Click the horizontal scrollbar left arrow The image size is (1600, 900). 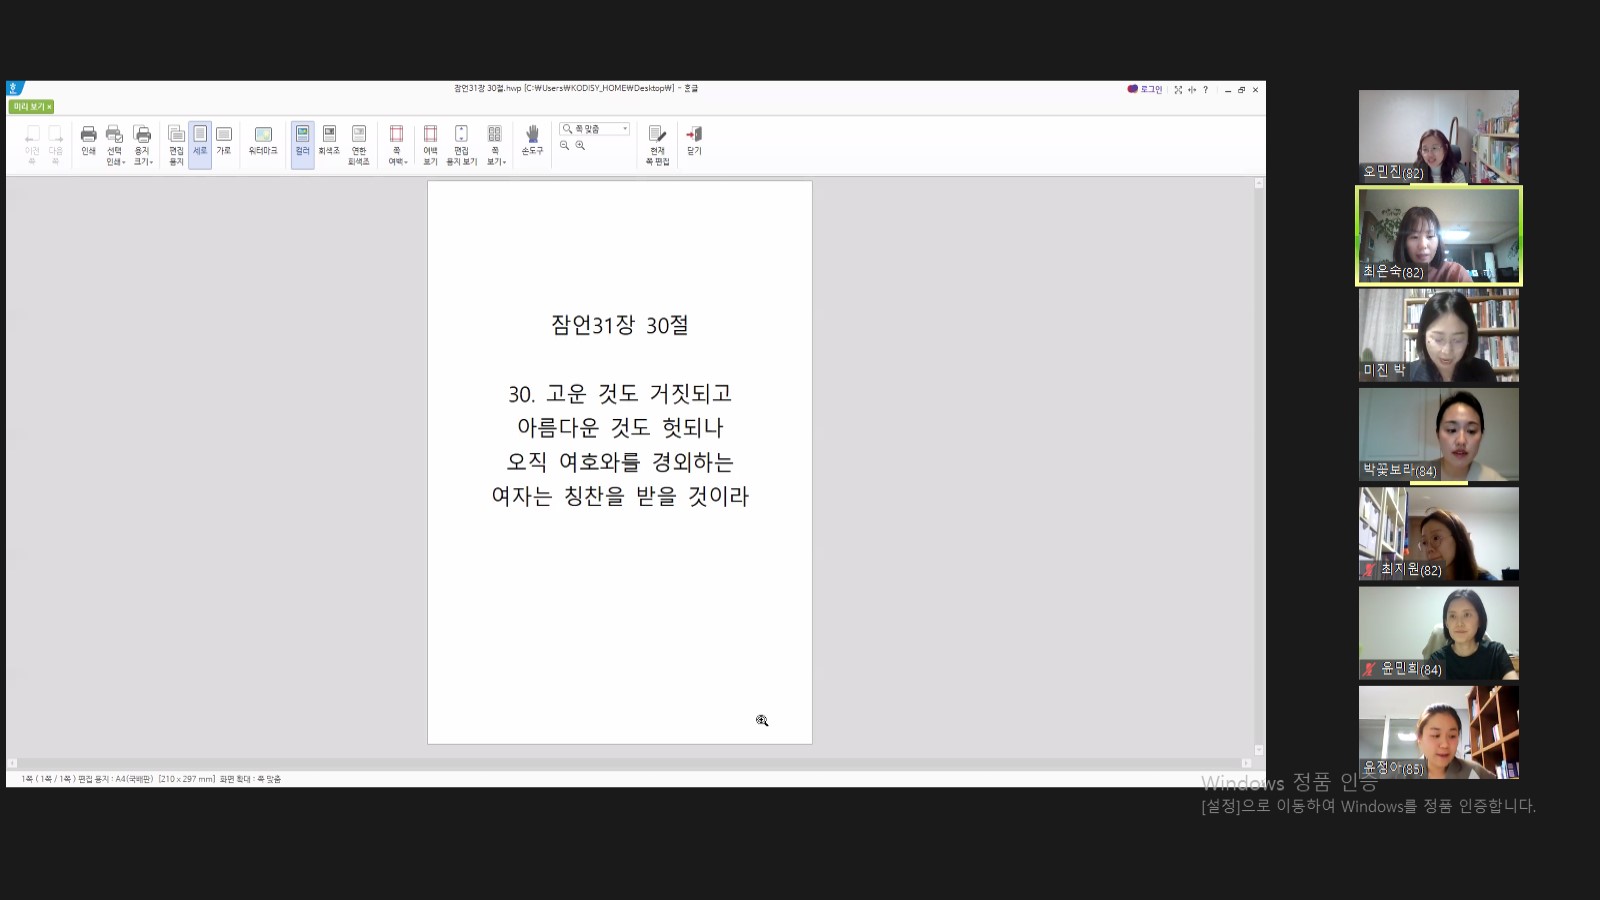click(x=12, y=763)
